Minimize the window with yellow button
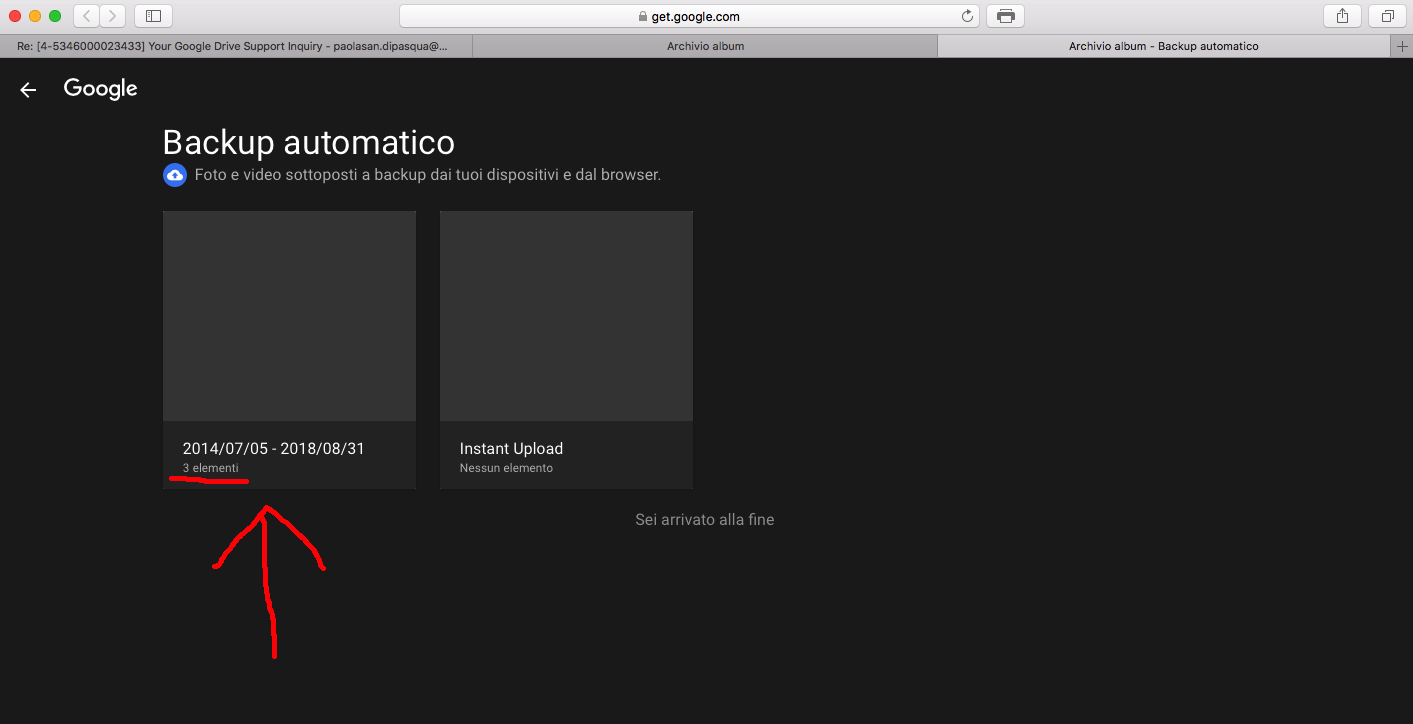The height and width of the screenshot is (724, 1413). tap(35, 16)
